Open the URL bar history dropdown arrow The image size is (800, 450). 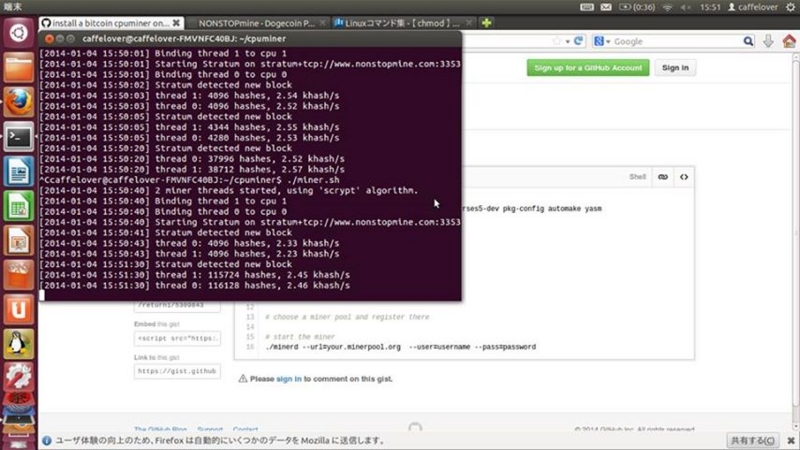567,42
